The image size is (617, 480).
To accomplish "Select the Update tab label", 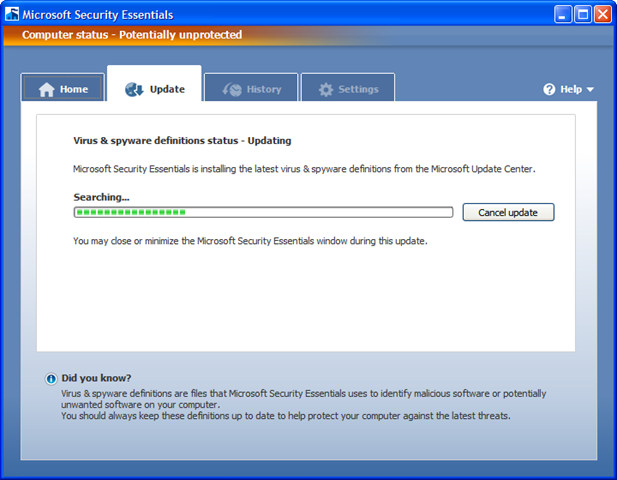I will (167, 89).
